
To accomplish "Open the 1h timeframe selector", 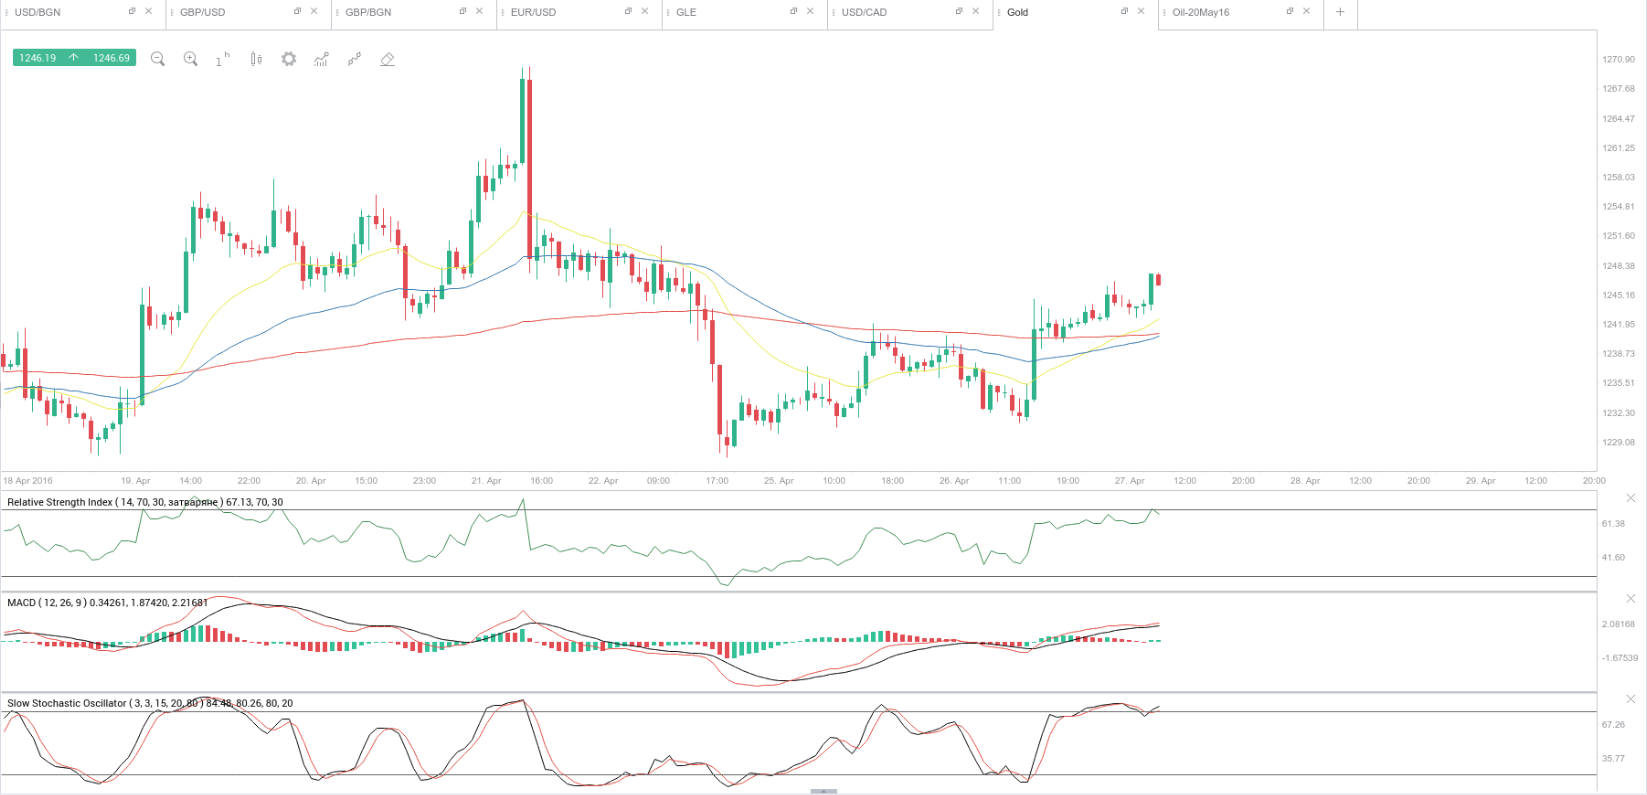I will tap(222, 59).
